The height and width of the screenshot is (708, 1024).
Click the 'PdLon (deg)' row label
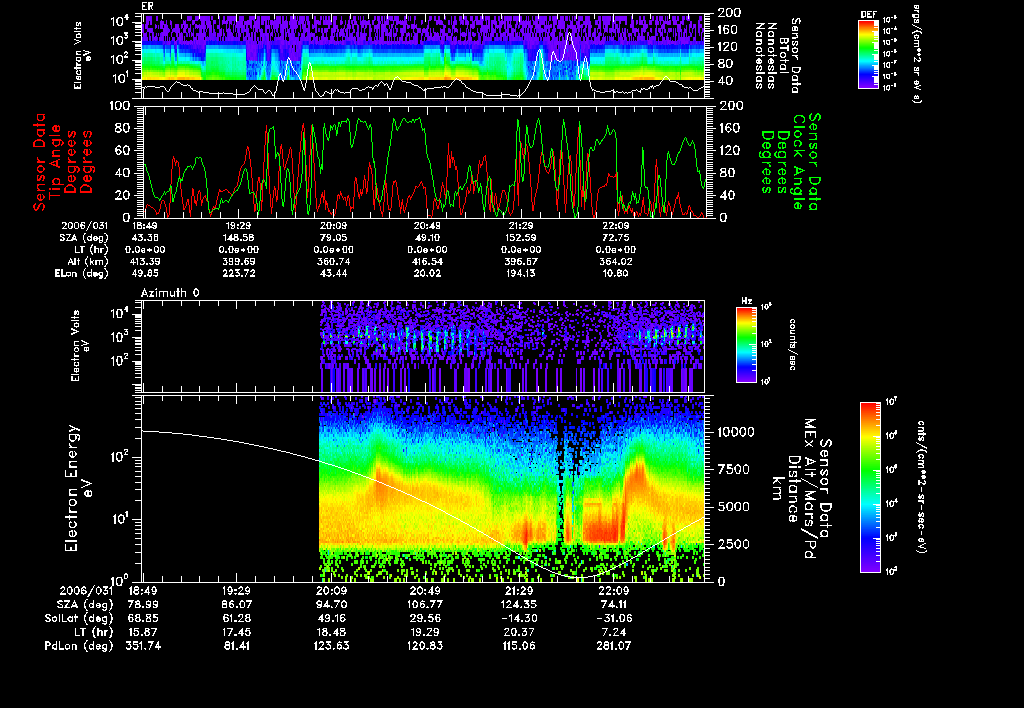[78, 646]
